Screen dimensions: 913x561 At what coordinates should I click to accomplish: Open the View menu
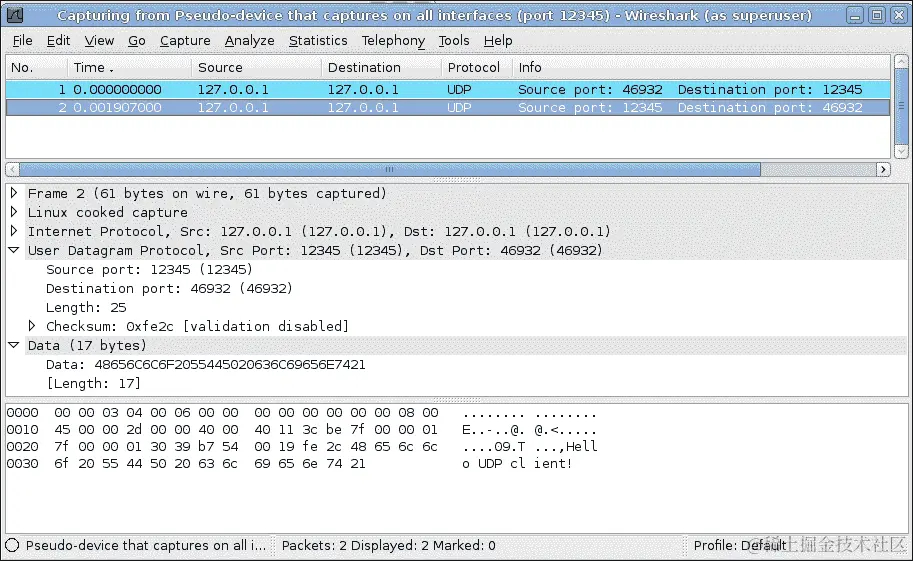(99, 40)
